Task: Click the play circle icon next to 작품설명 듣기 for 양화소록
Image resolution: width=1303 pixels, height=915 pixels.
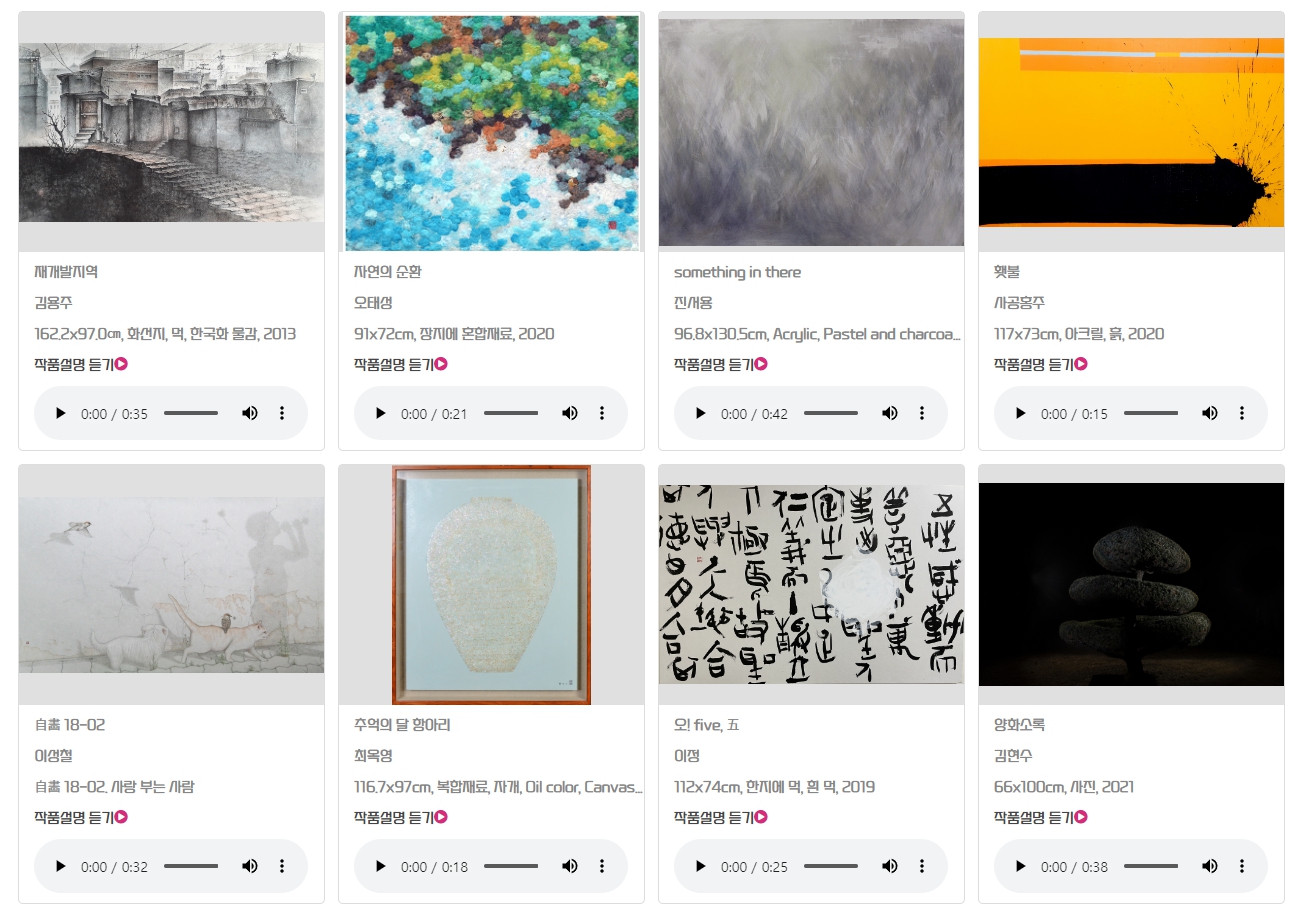Action: (x=1081, y=817)
